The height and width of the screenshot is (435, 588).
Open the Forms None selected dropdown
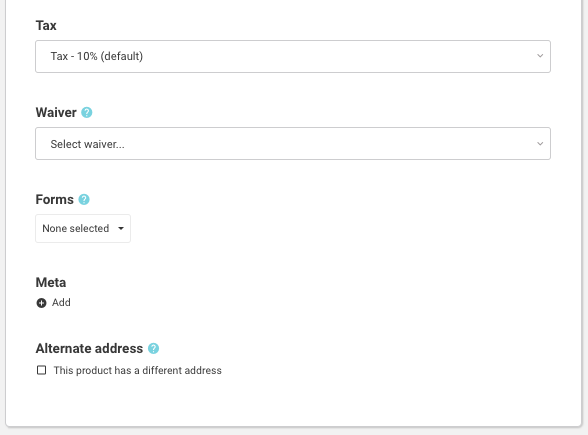tap(83, 228)
